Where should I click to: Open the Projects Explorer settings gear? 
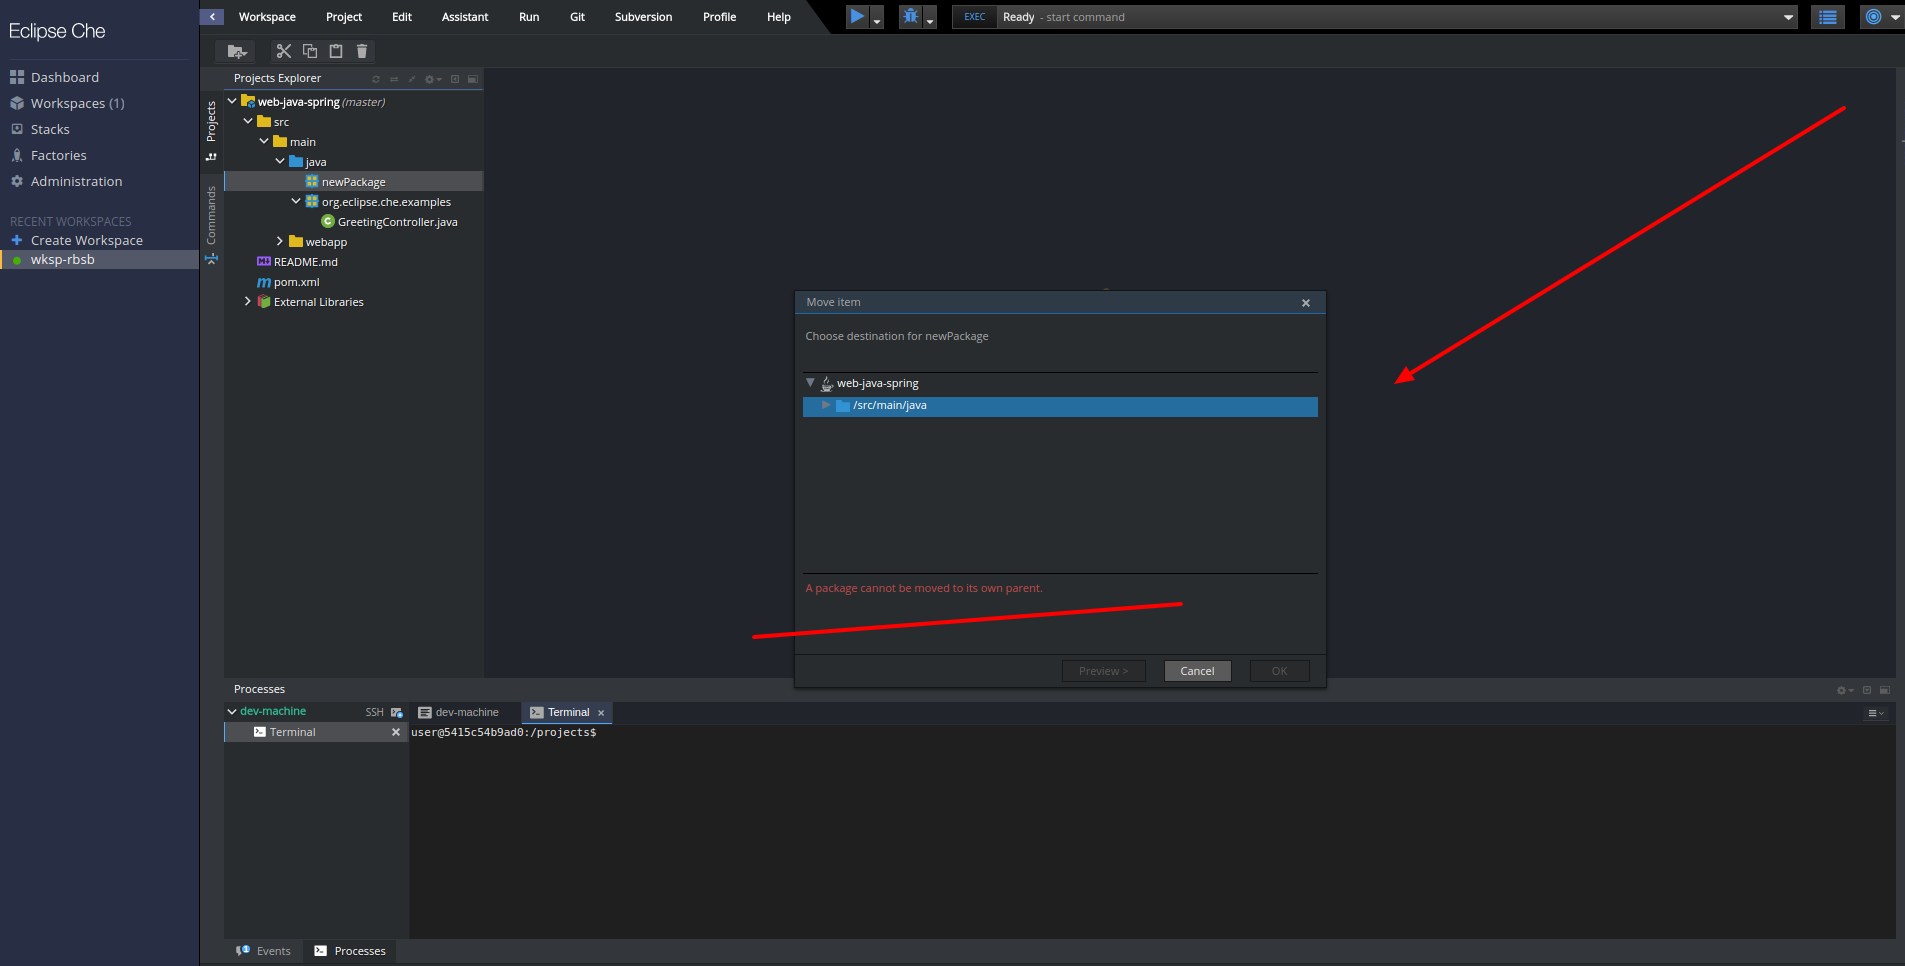click(430, 79)
